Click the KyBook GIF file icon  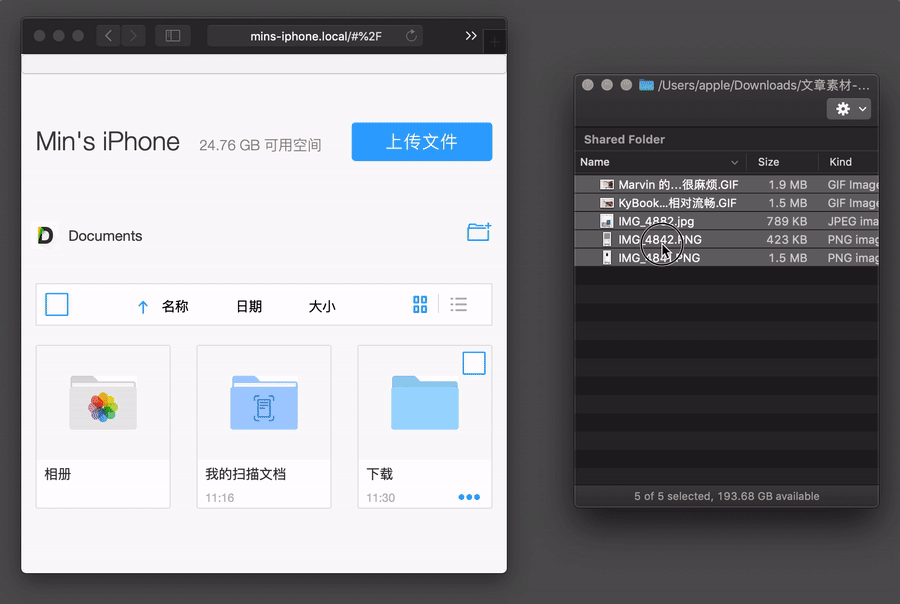[607, 203]
